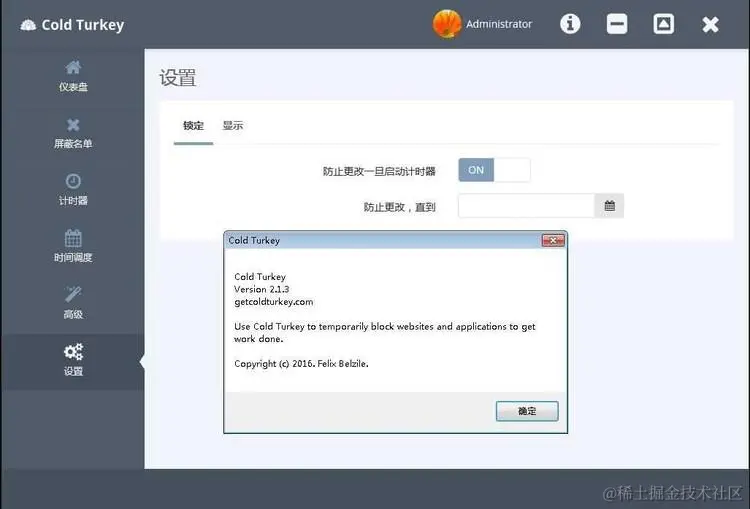Click the getcoldturkey.com text in dialog
The image size is (750, 509).
(x=274, y=302)
